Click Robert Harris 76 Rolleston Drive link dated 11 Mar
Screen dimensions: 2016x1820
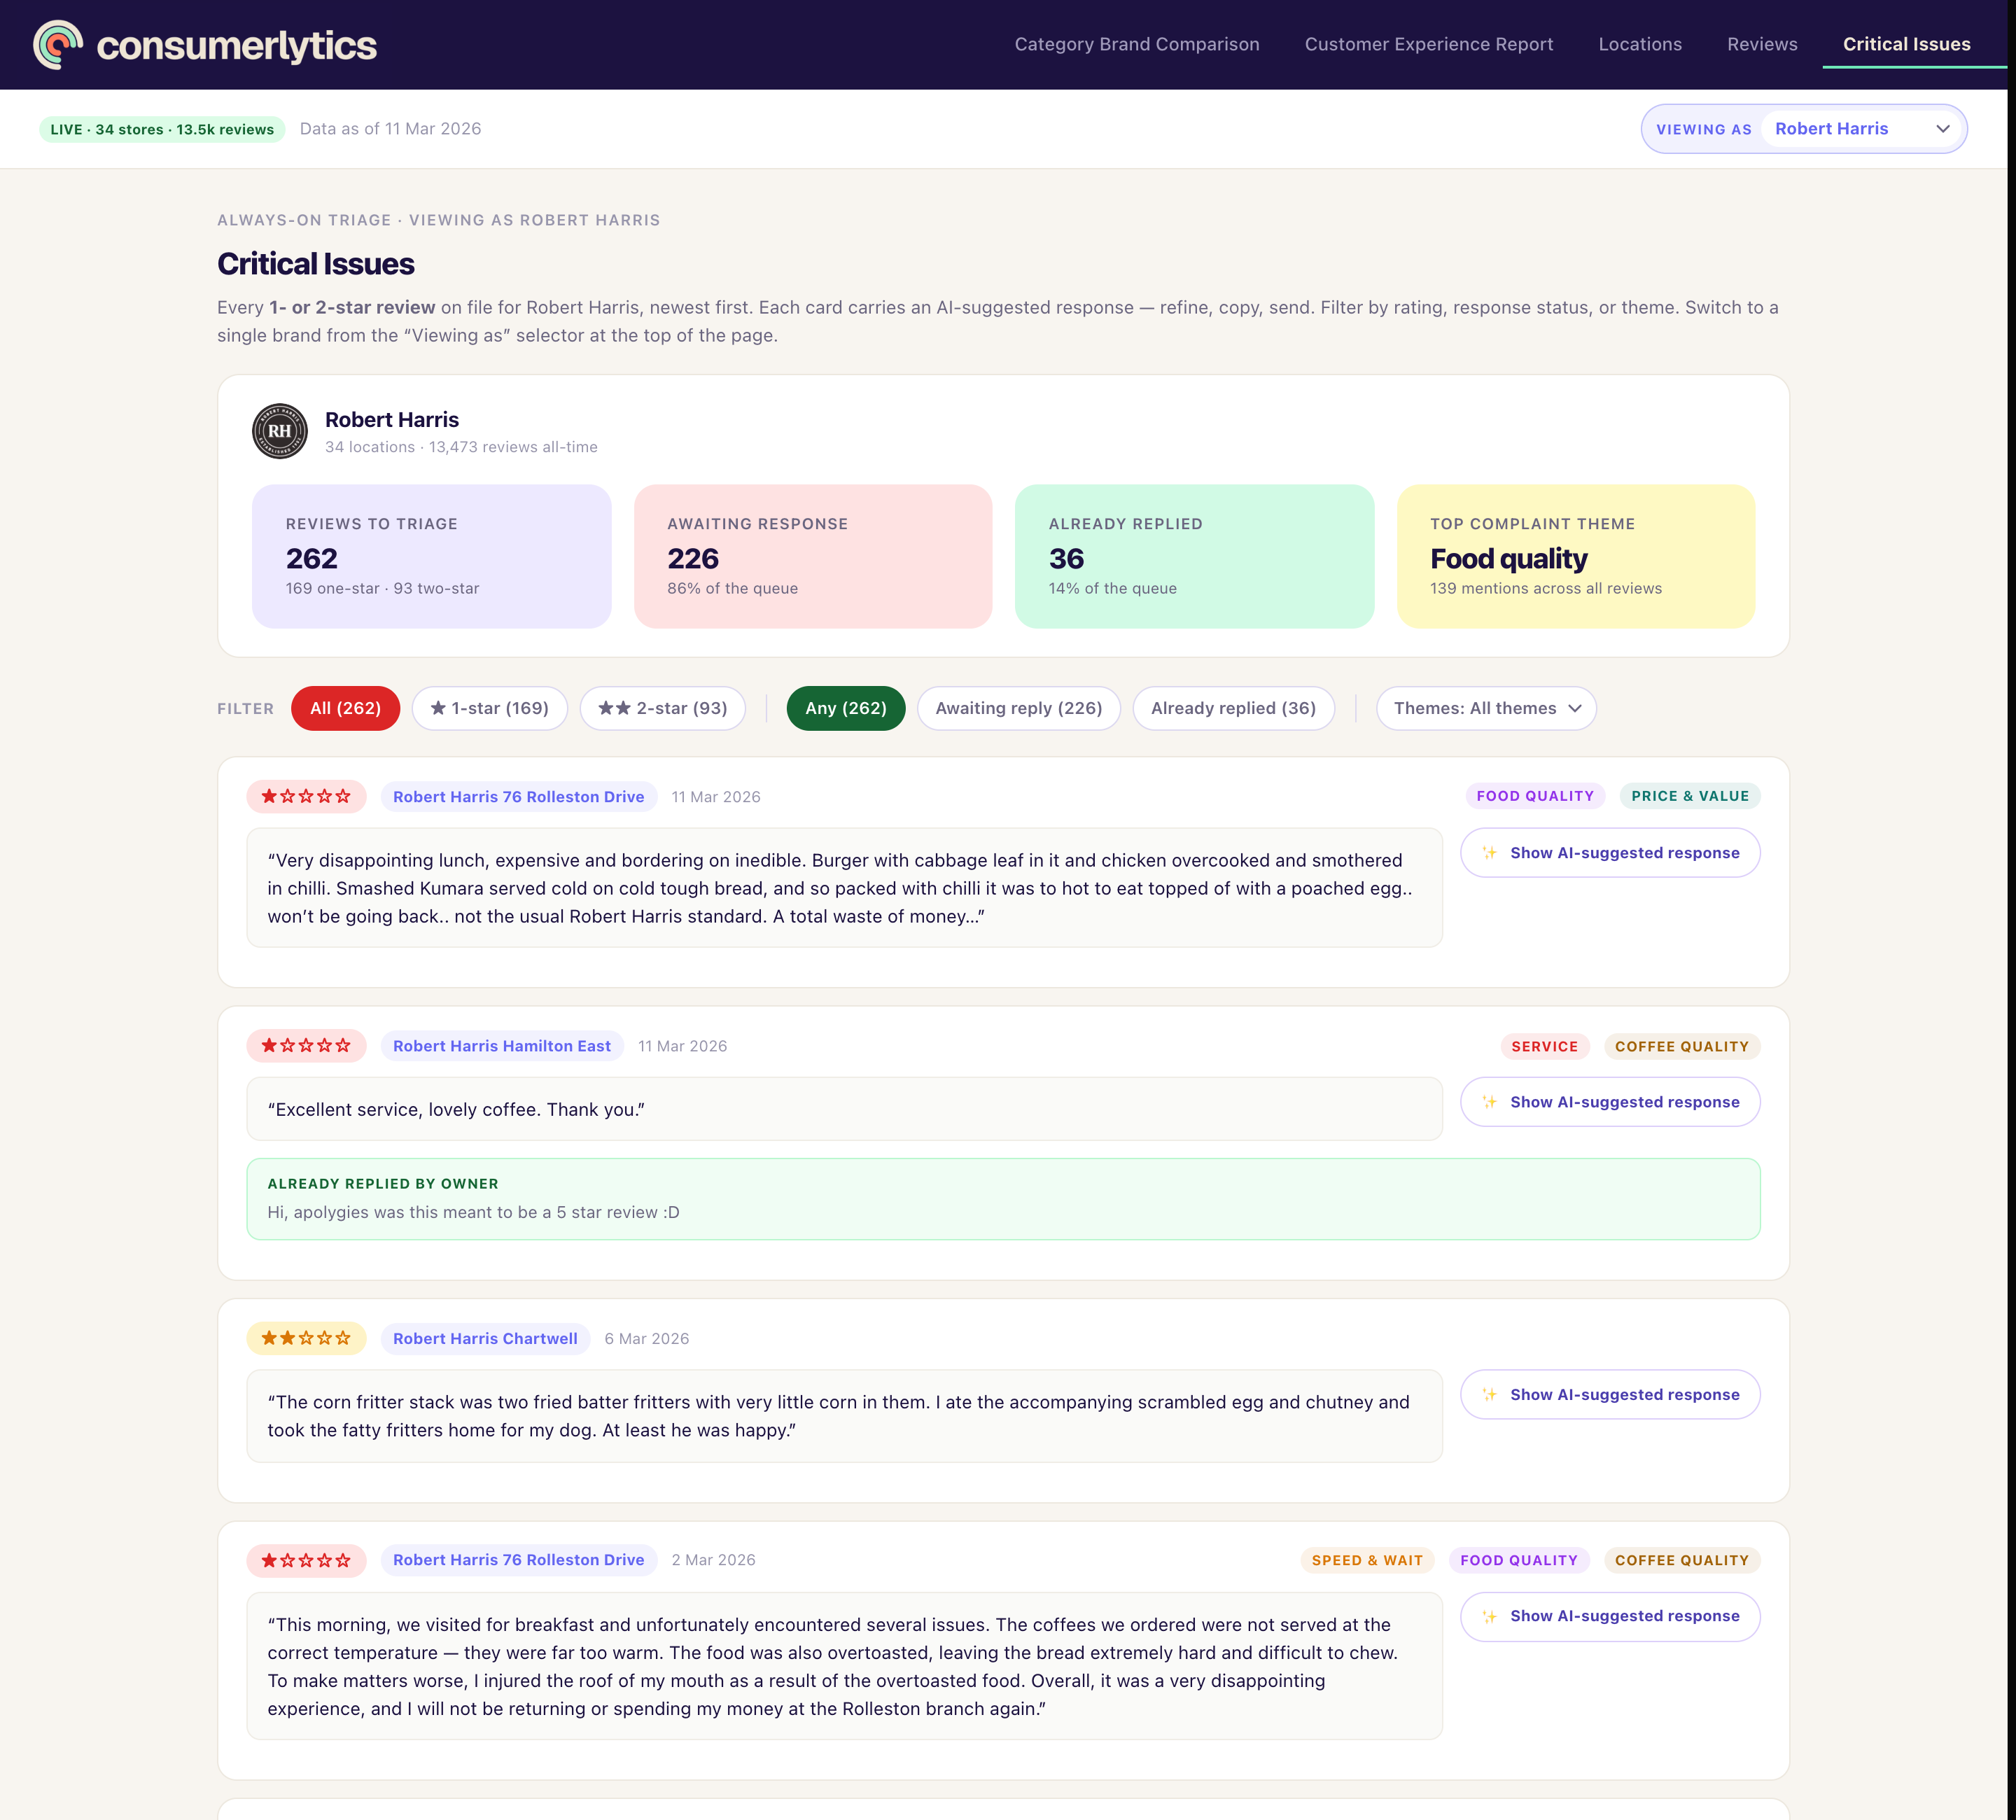pyautogui.click(x=518, y=797)
